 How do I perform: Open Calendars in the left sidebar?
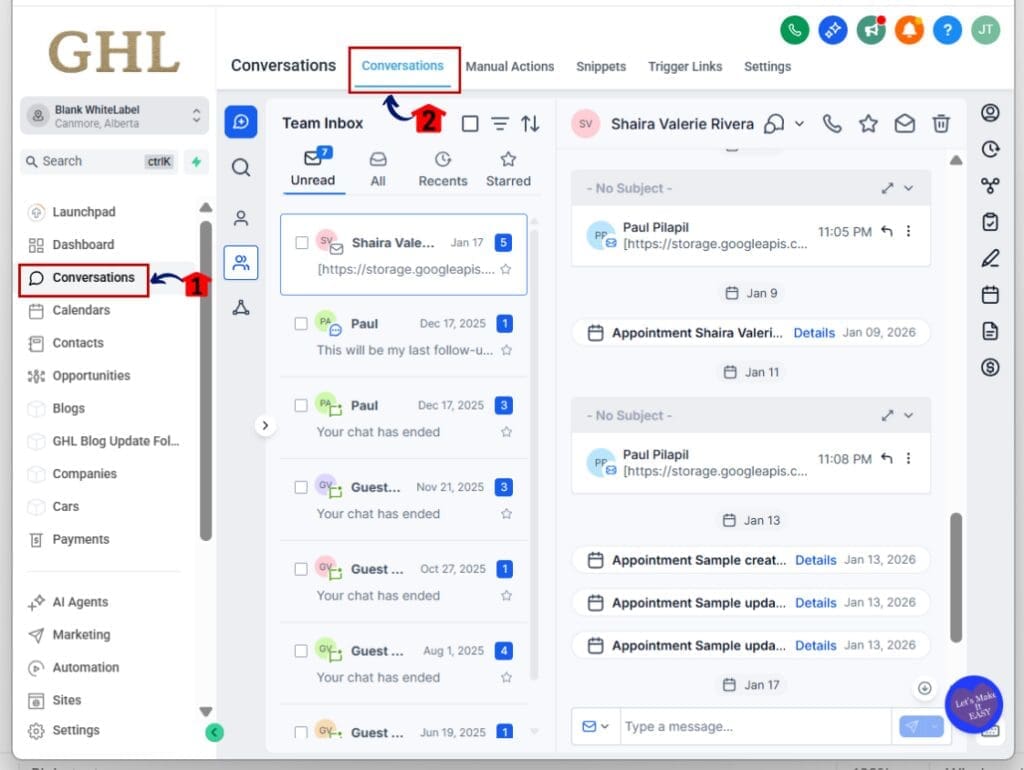[x=81, y=310]
